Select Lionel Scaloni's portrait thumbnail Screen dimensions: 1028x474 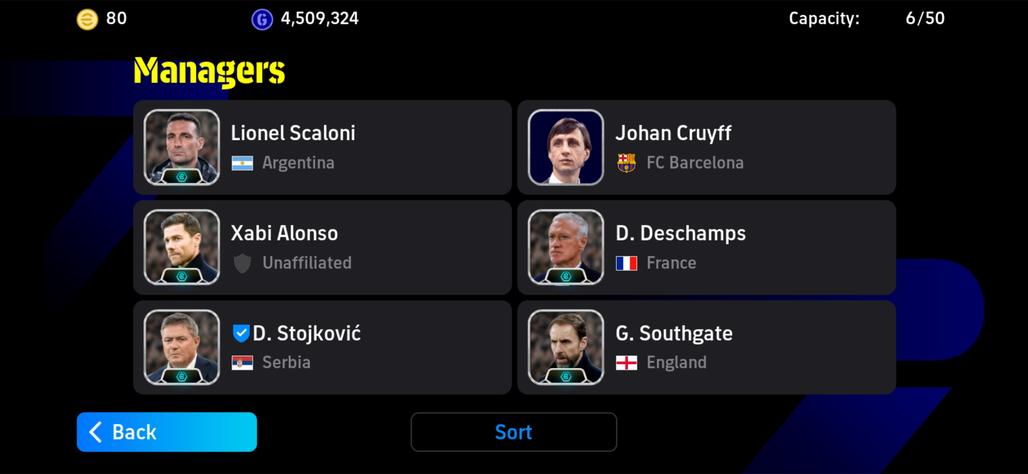coord(182,147)
